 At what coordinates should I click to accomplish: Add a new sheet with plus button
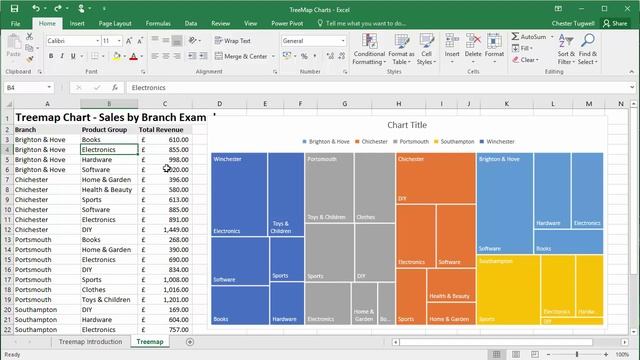(190, 342)
